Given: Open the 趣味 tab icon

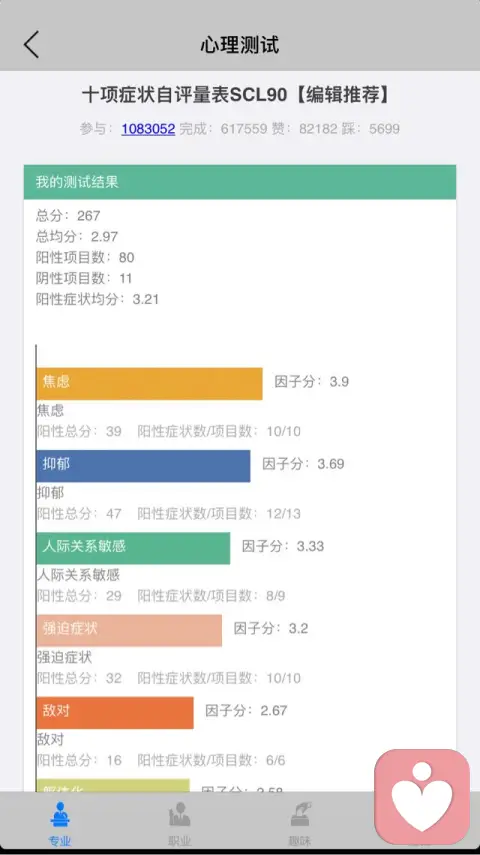Looking at the screenshot, I should (x=300, y=814).
